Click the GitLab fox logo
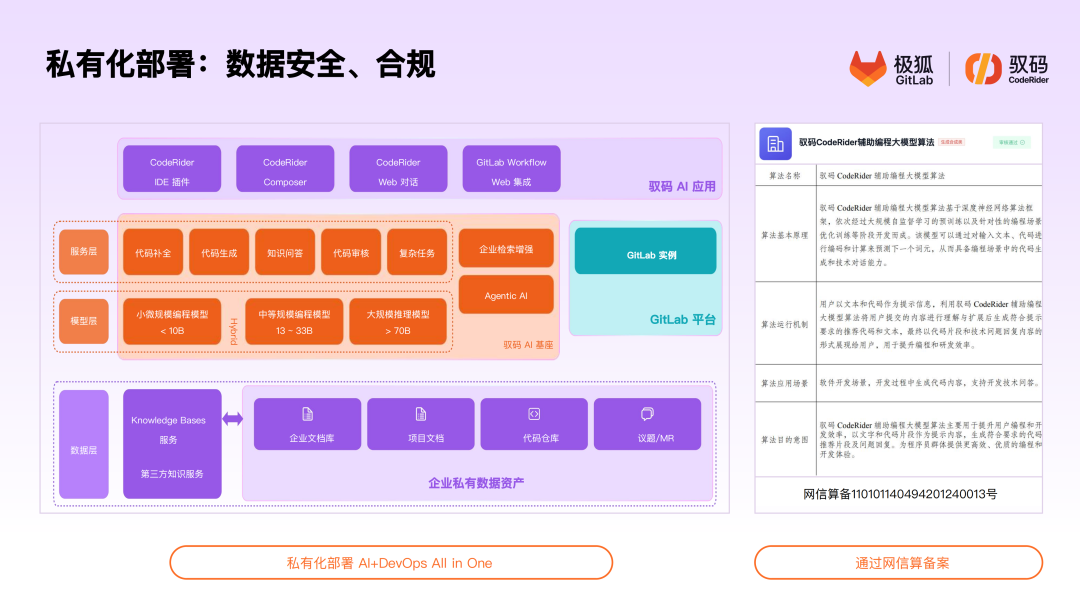This screenshot has width=1080, height=608. [868, 68]
